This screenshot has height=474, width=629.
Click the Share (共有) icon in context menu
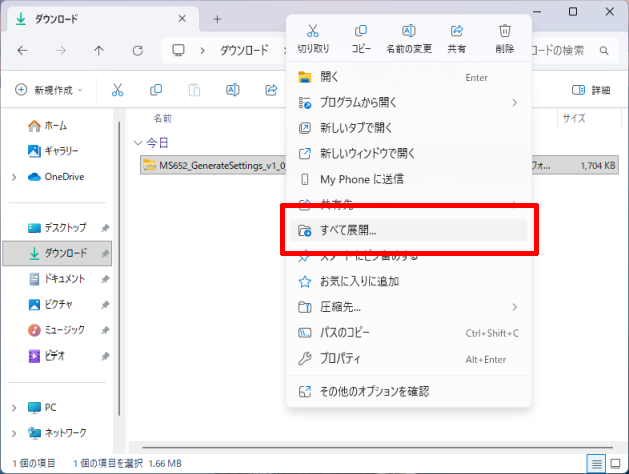click(x=456, y=32)
